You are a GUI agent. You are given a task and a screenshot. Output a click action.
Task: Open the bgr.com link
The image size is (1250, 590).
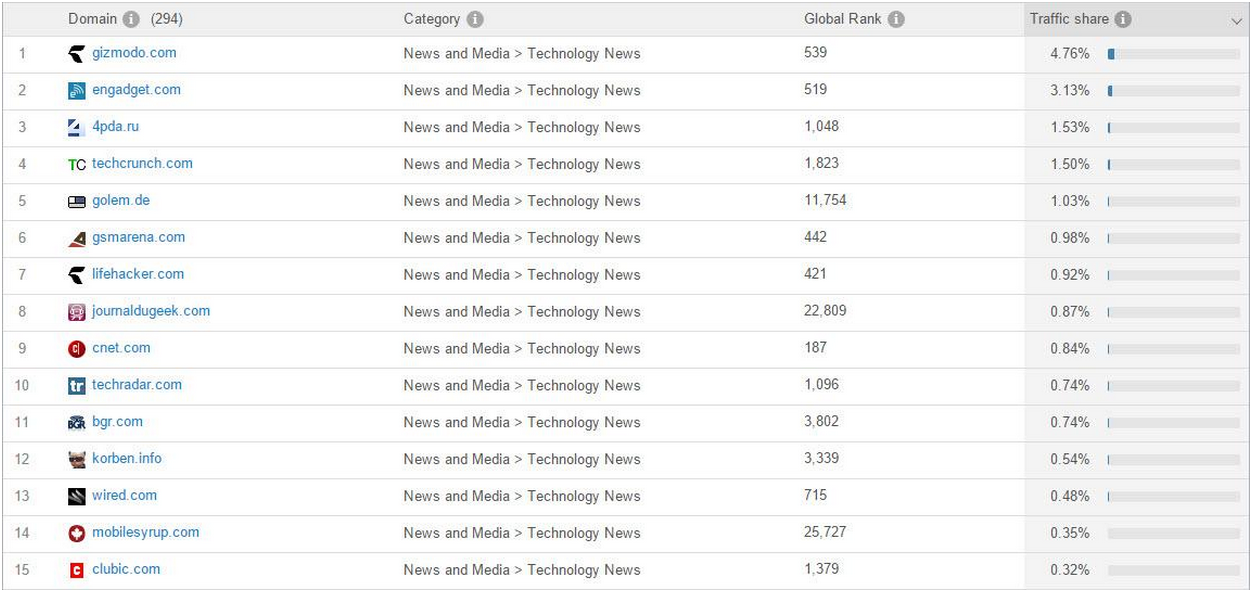(117, 421)
